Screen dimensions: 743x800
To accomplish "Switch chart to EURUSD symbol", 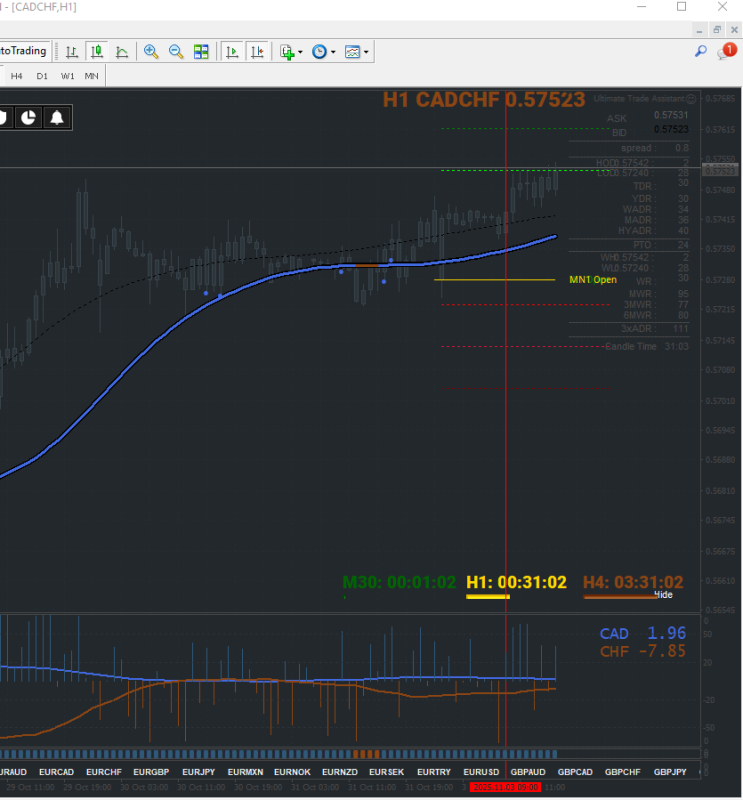I will 481,772.
